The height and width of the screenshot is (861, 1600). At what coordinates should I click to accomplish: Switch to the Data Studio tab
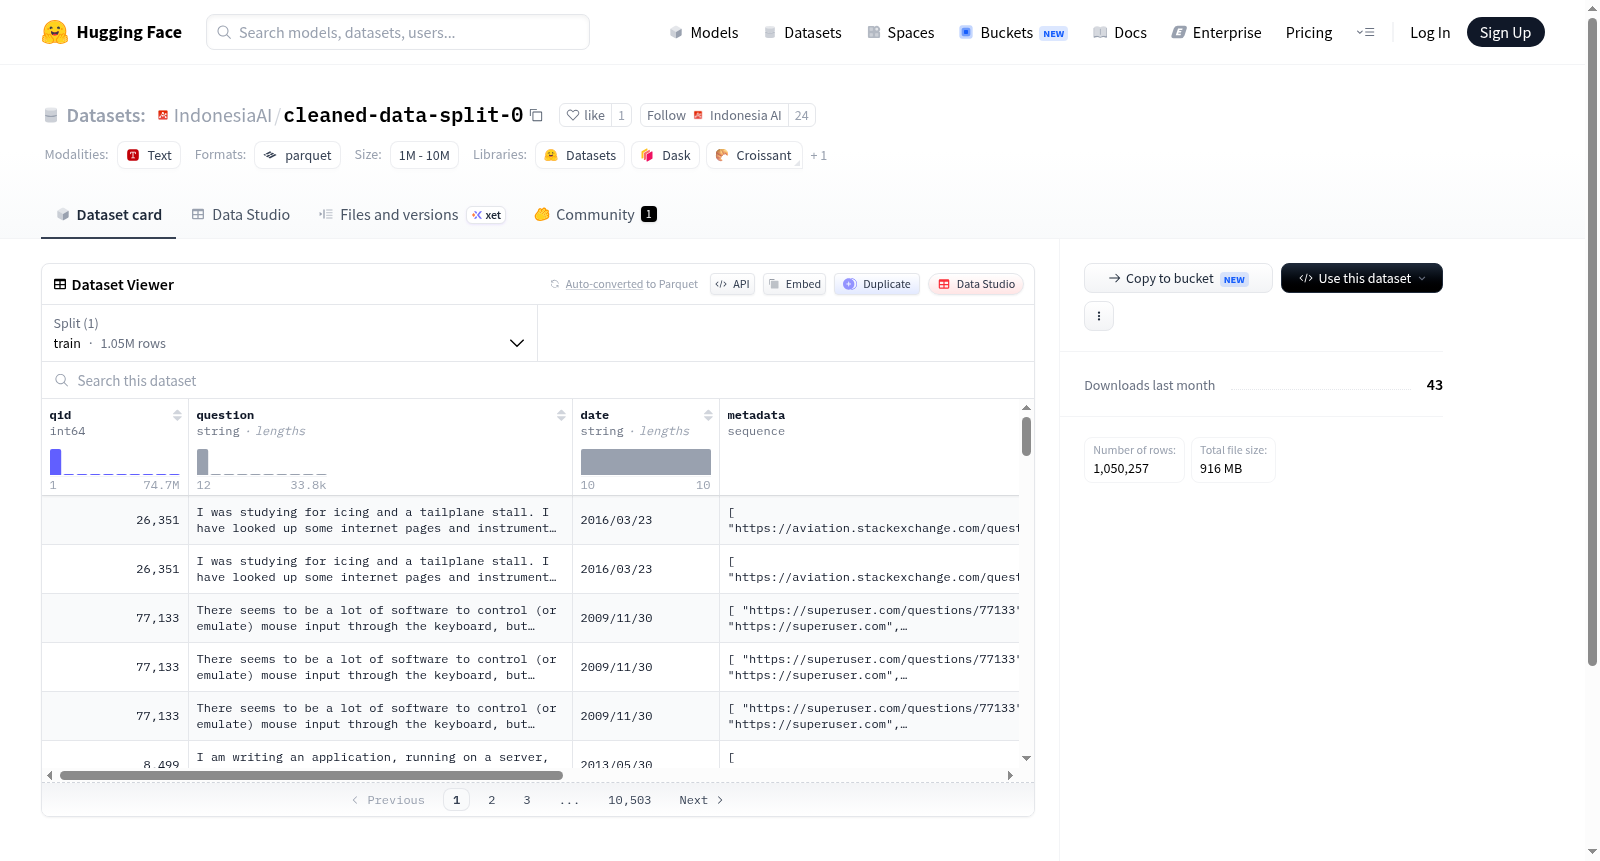pos(241,215)
